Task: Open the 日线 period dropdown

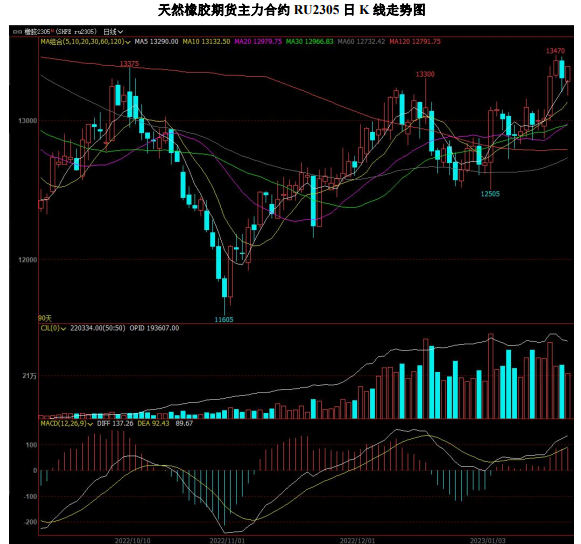Action: [113, 32]
